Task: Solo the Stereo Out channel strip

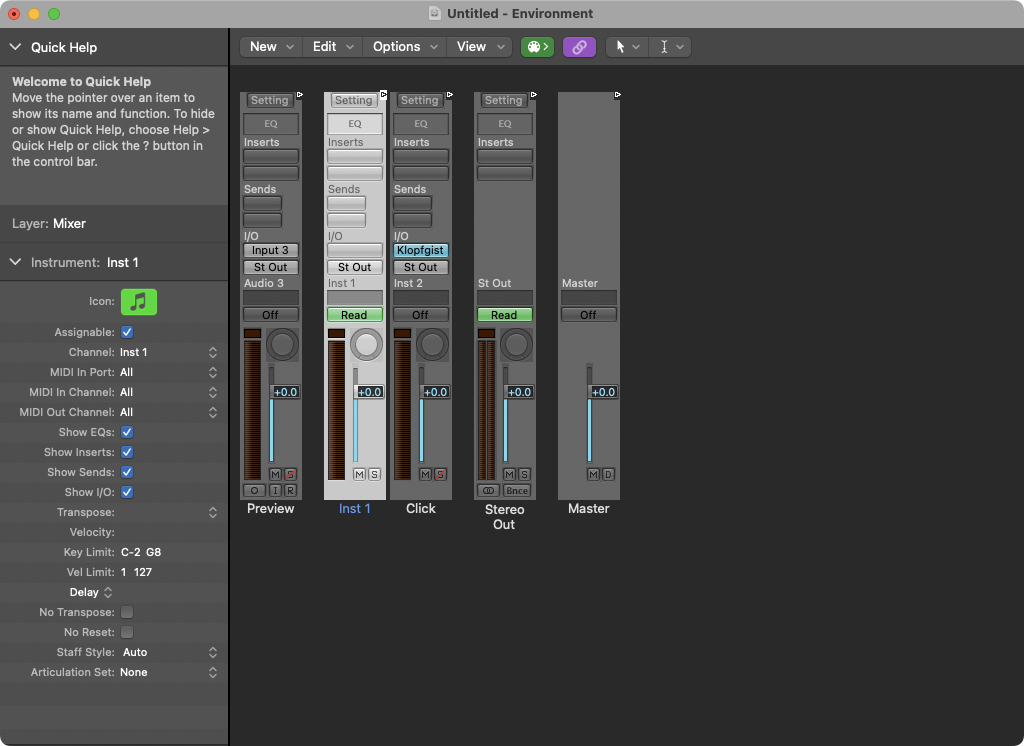Action: coord(524,474)
